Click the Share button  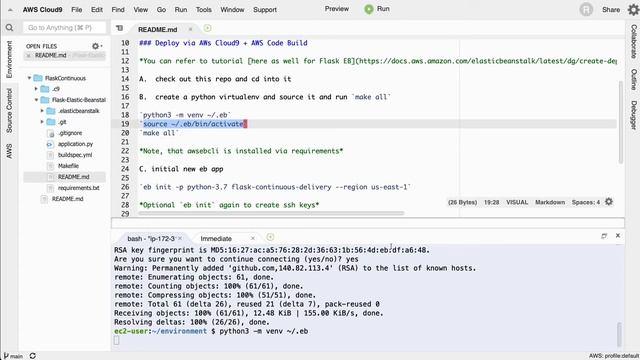[x=611, y=9]
